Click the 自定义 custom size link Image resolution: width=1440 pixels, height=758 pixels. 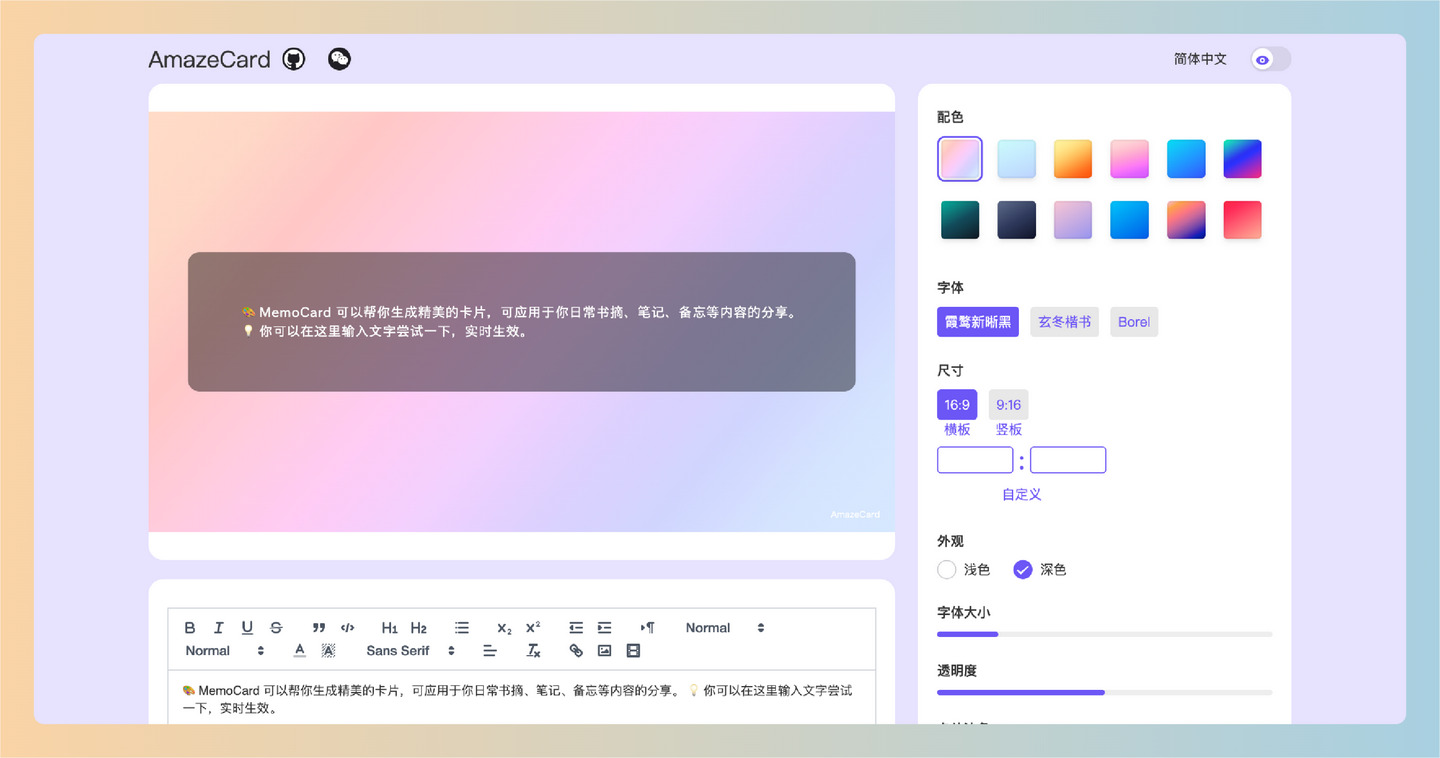(1022, 494)
